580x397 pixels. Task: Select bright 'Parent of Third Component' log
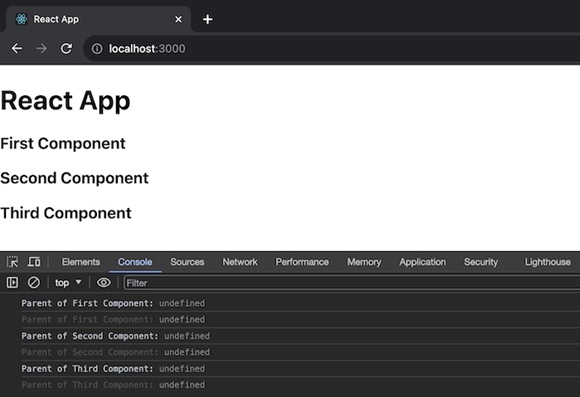(290, 369)
